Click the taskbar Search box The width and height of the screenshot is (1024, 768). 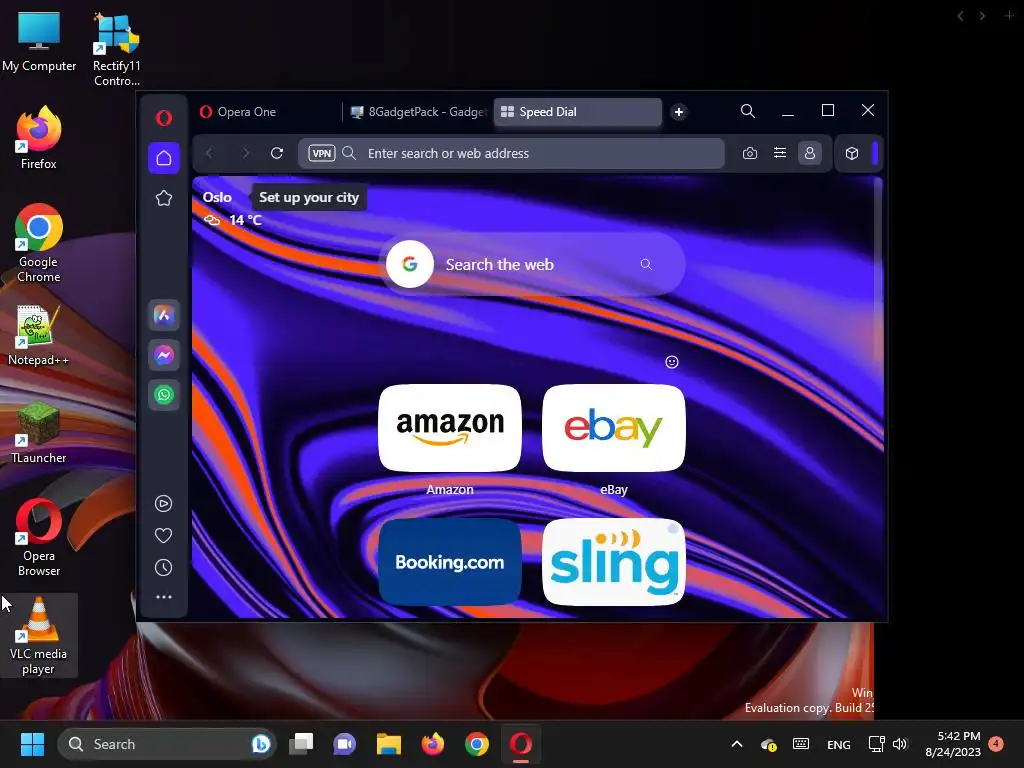pos(167,744)
